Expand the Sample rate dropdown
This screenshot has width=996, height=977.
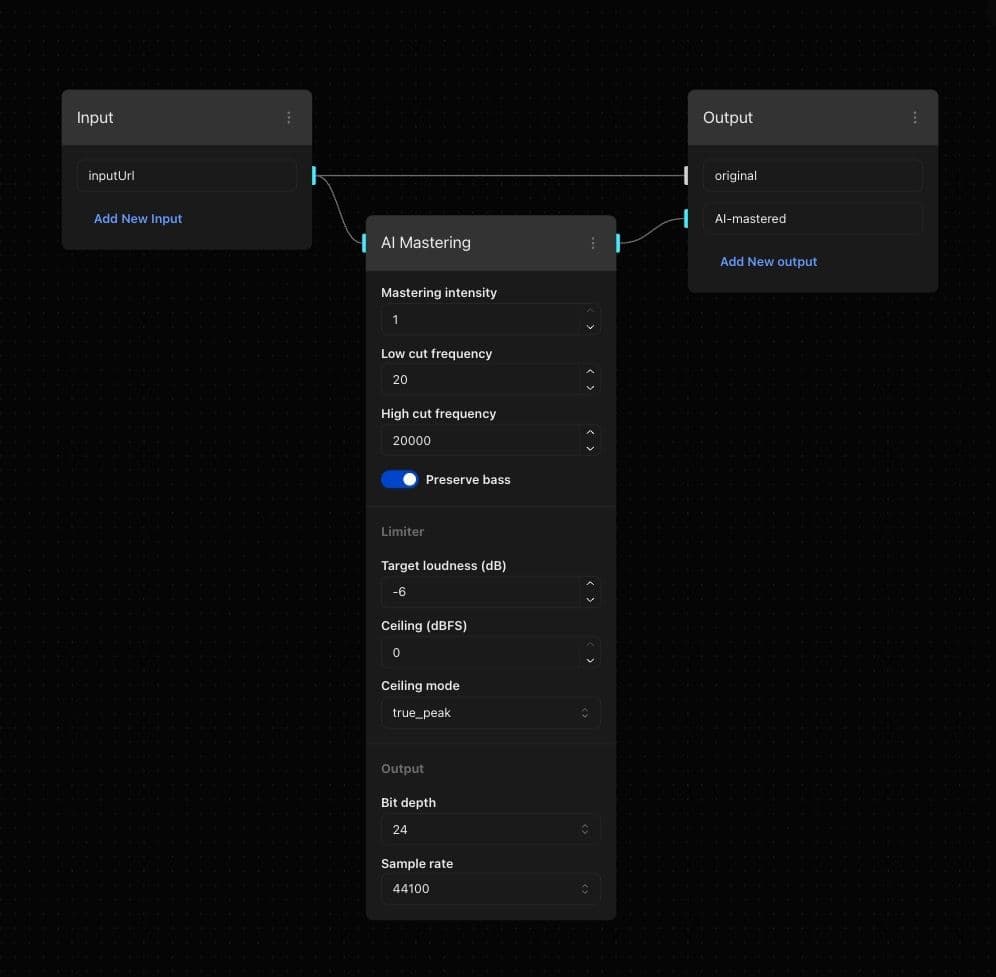490,888
